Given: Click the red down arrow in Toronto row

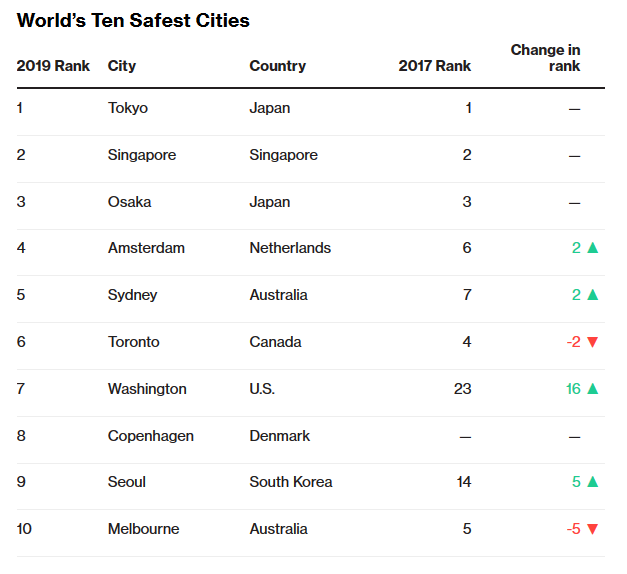Looking at the screenshot, I should (x=592, y=342).
